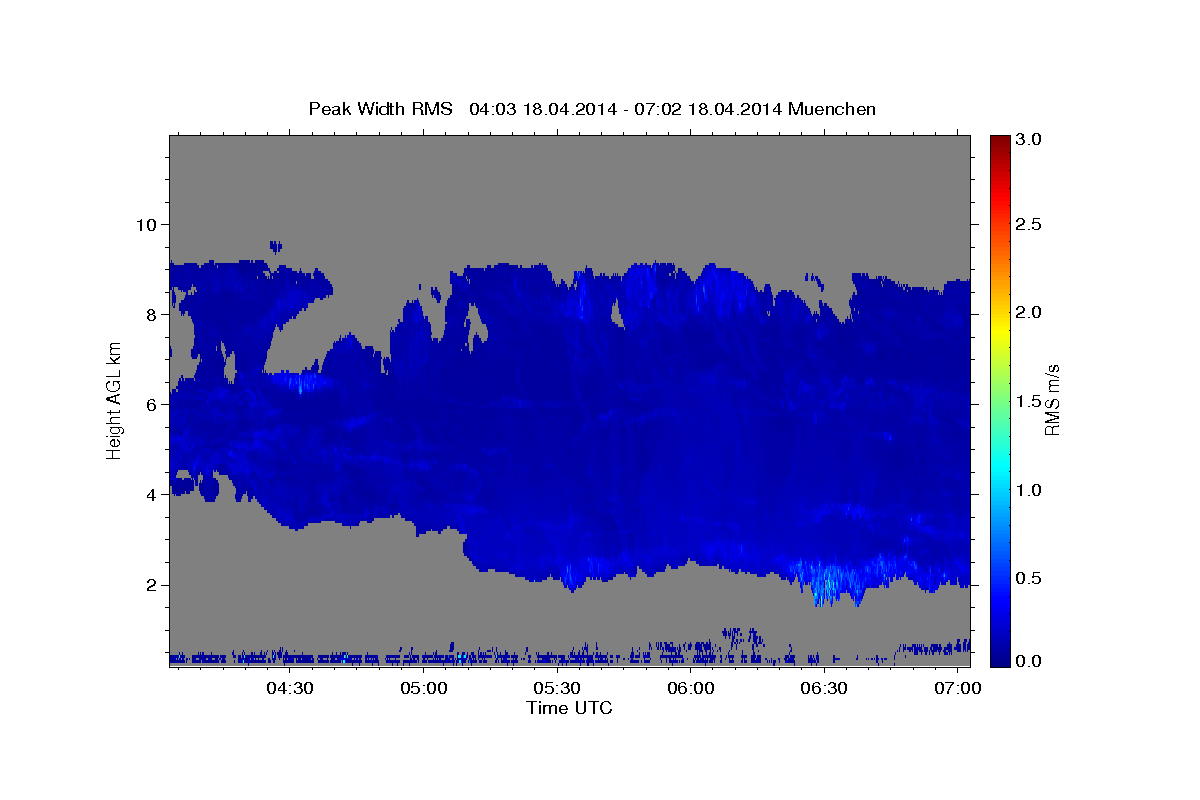Click the colorbar value 2.5

[x=1028, y=224]
